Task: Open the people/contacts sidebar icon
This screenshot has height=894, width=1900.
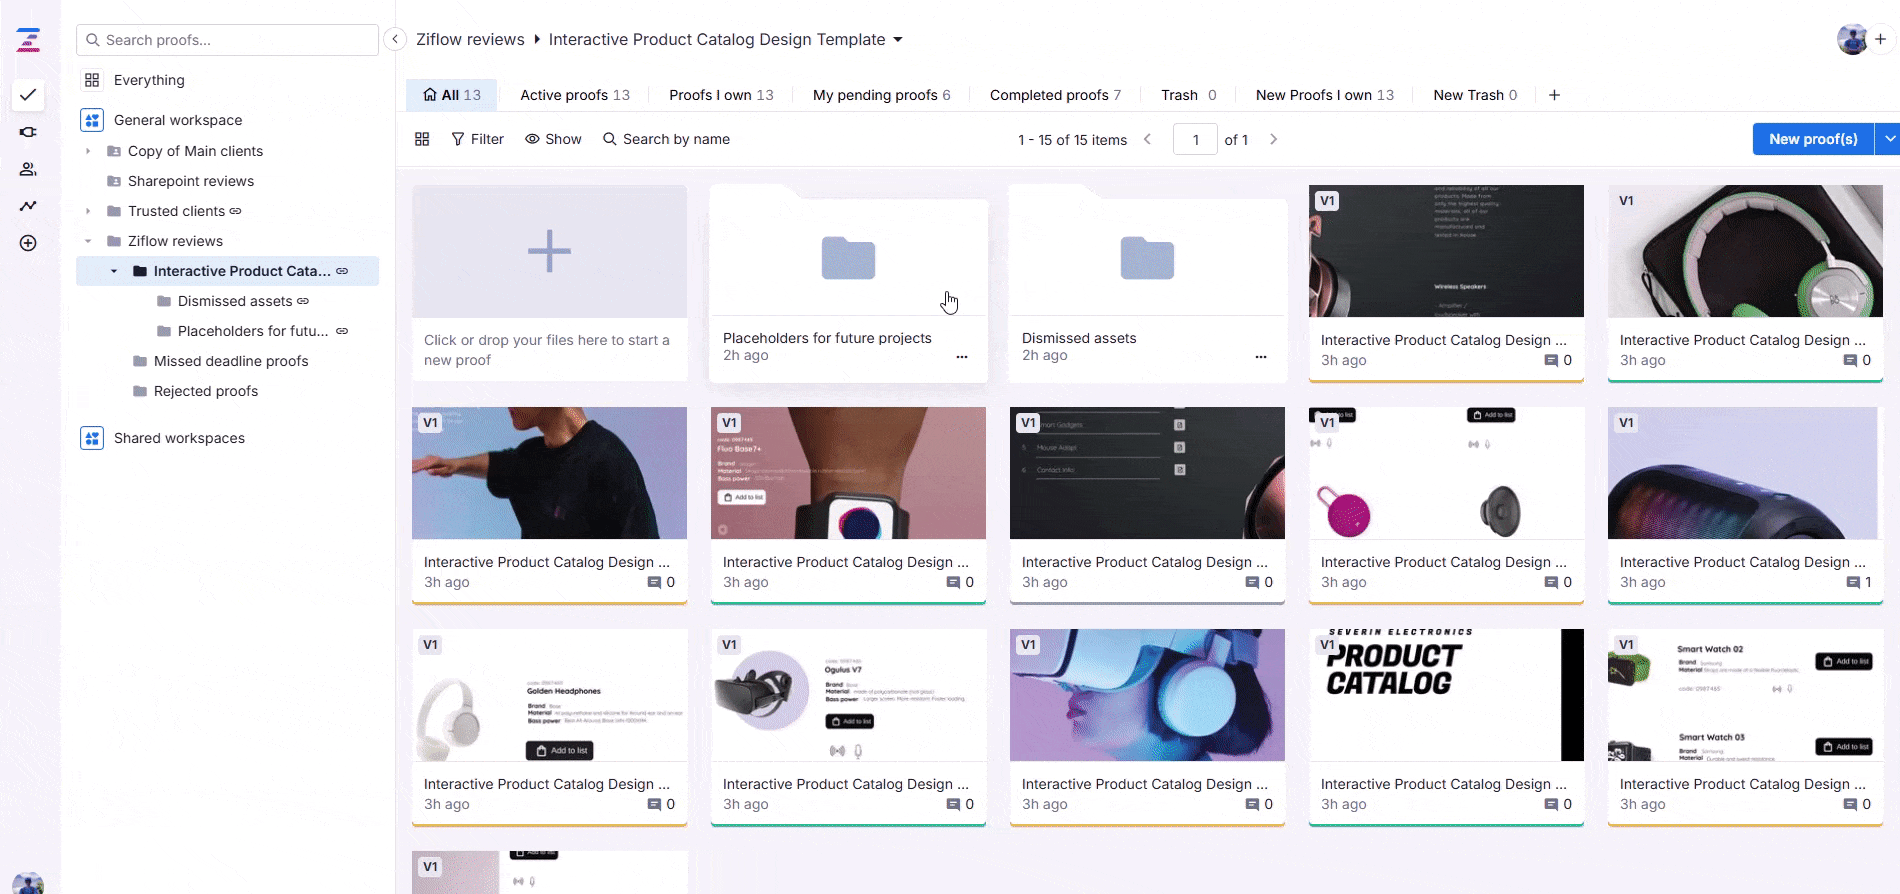Action: point(28,169)
